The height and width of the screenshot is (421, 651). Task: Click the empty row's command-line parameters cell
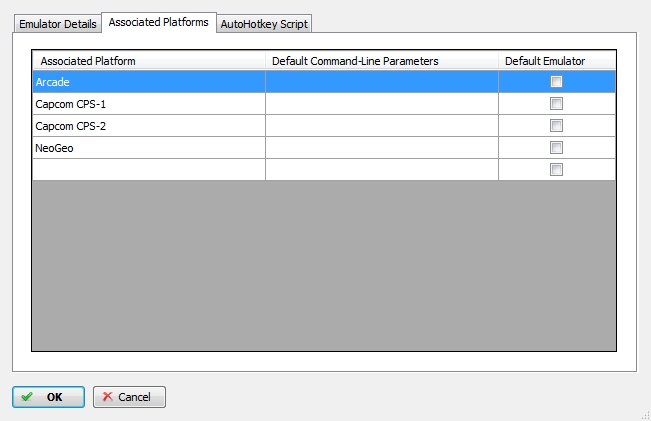pyautogui.click(x=382, y=170)
